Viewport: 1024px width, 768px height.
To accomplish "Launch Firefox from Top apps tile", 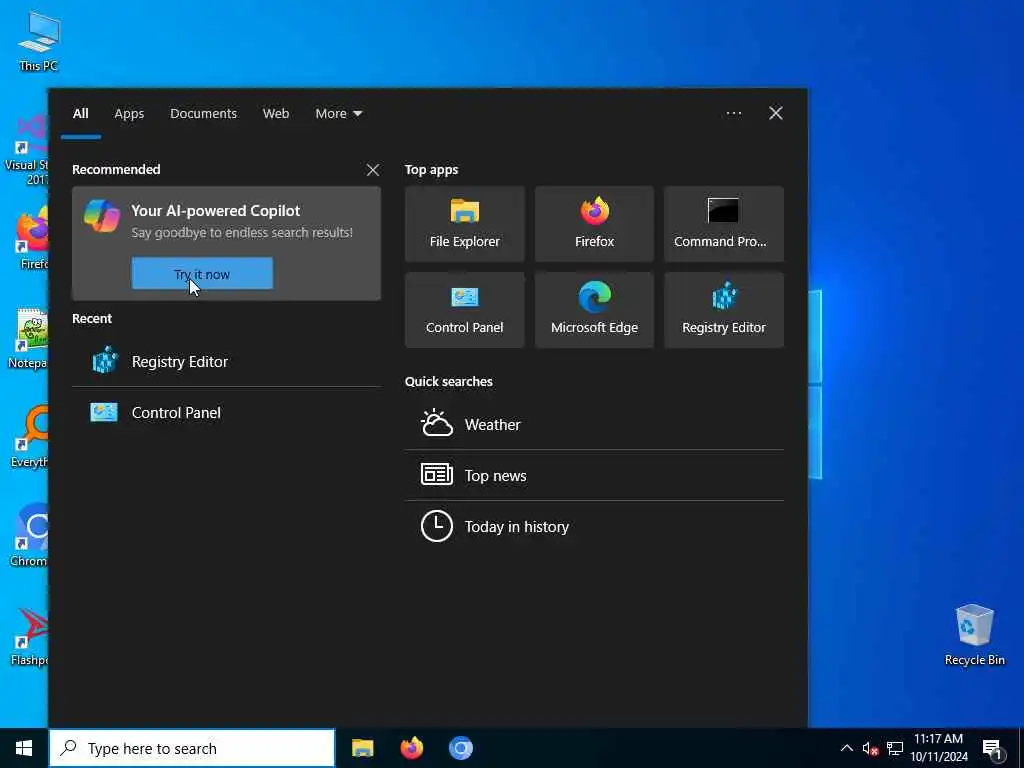I will (594, 224).
